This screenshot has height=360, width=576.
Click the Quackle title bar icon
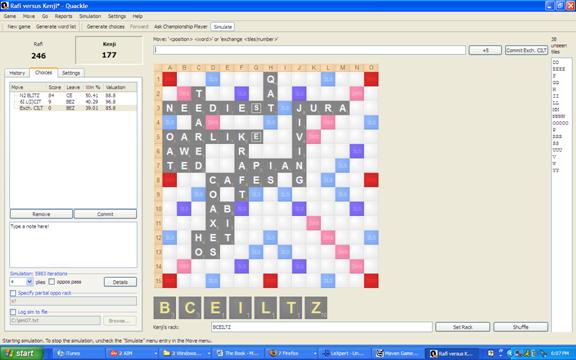4,6
